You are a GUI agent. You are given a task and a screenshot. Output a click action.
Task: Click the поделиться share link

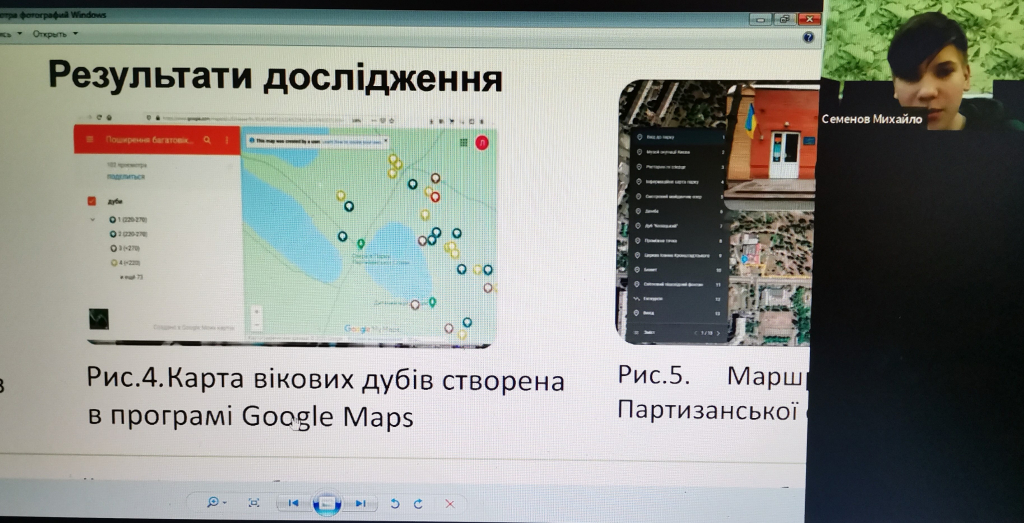coord(125,175)
